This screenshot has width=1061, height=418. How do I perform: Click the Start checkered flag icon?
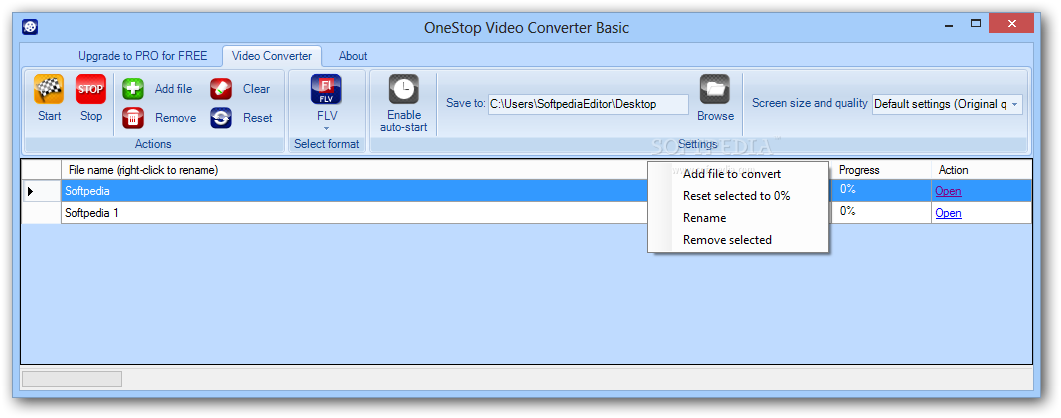pyautogui.click(x=49, y=89)
